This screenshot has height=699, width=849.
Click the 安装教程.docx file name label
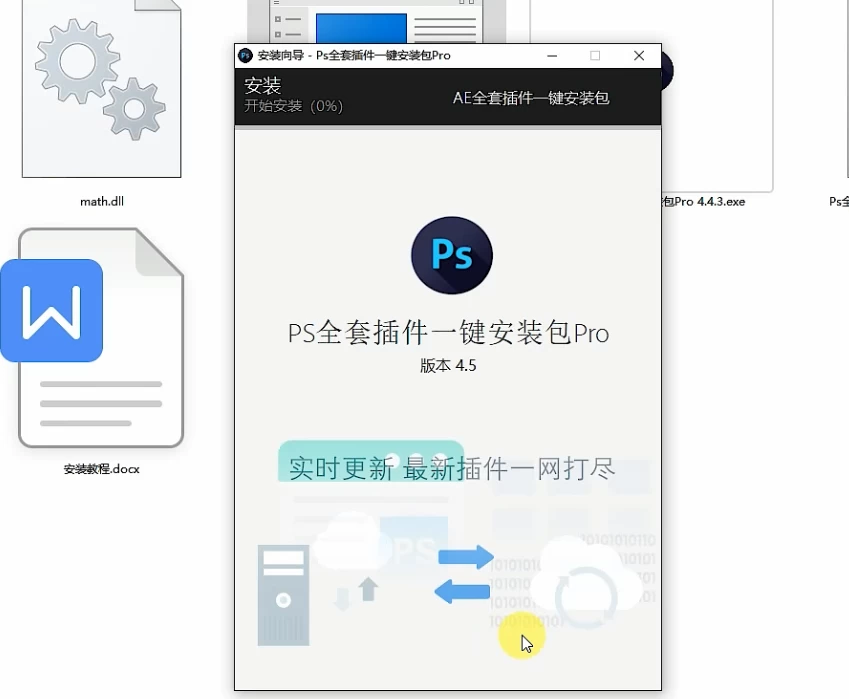click(101, 468)
